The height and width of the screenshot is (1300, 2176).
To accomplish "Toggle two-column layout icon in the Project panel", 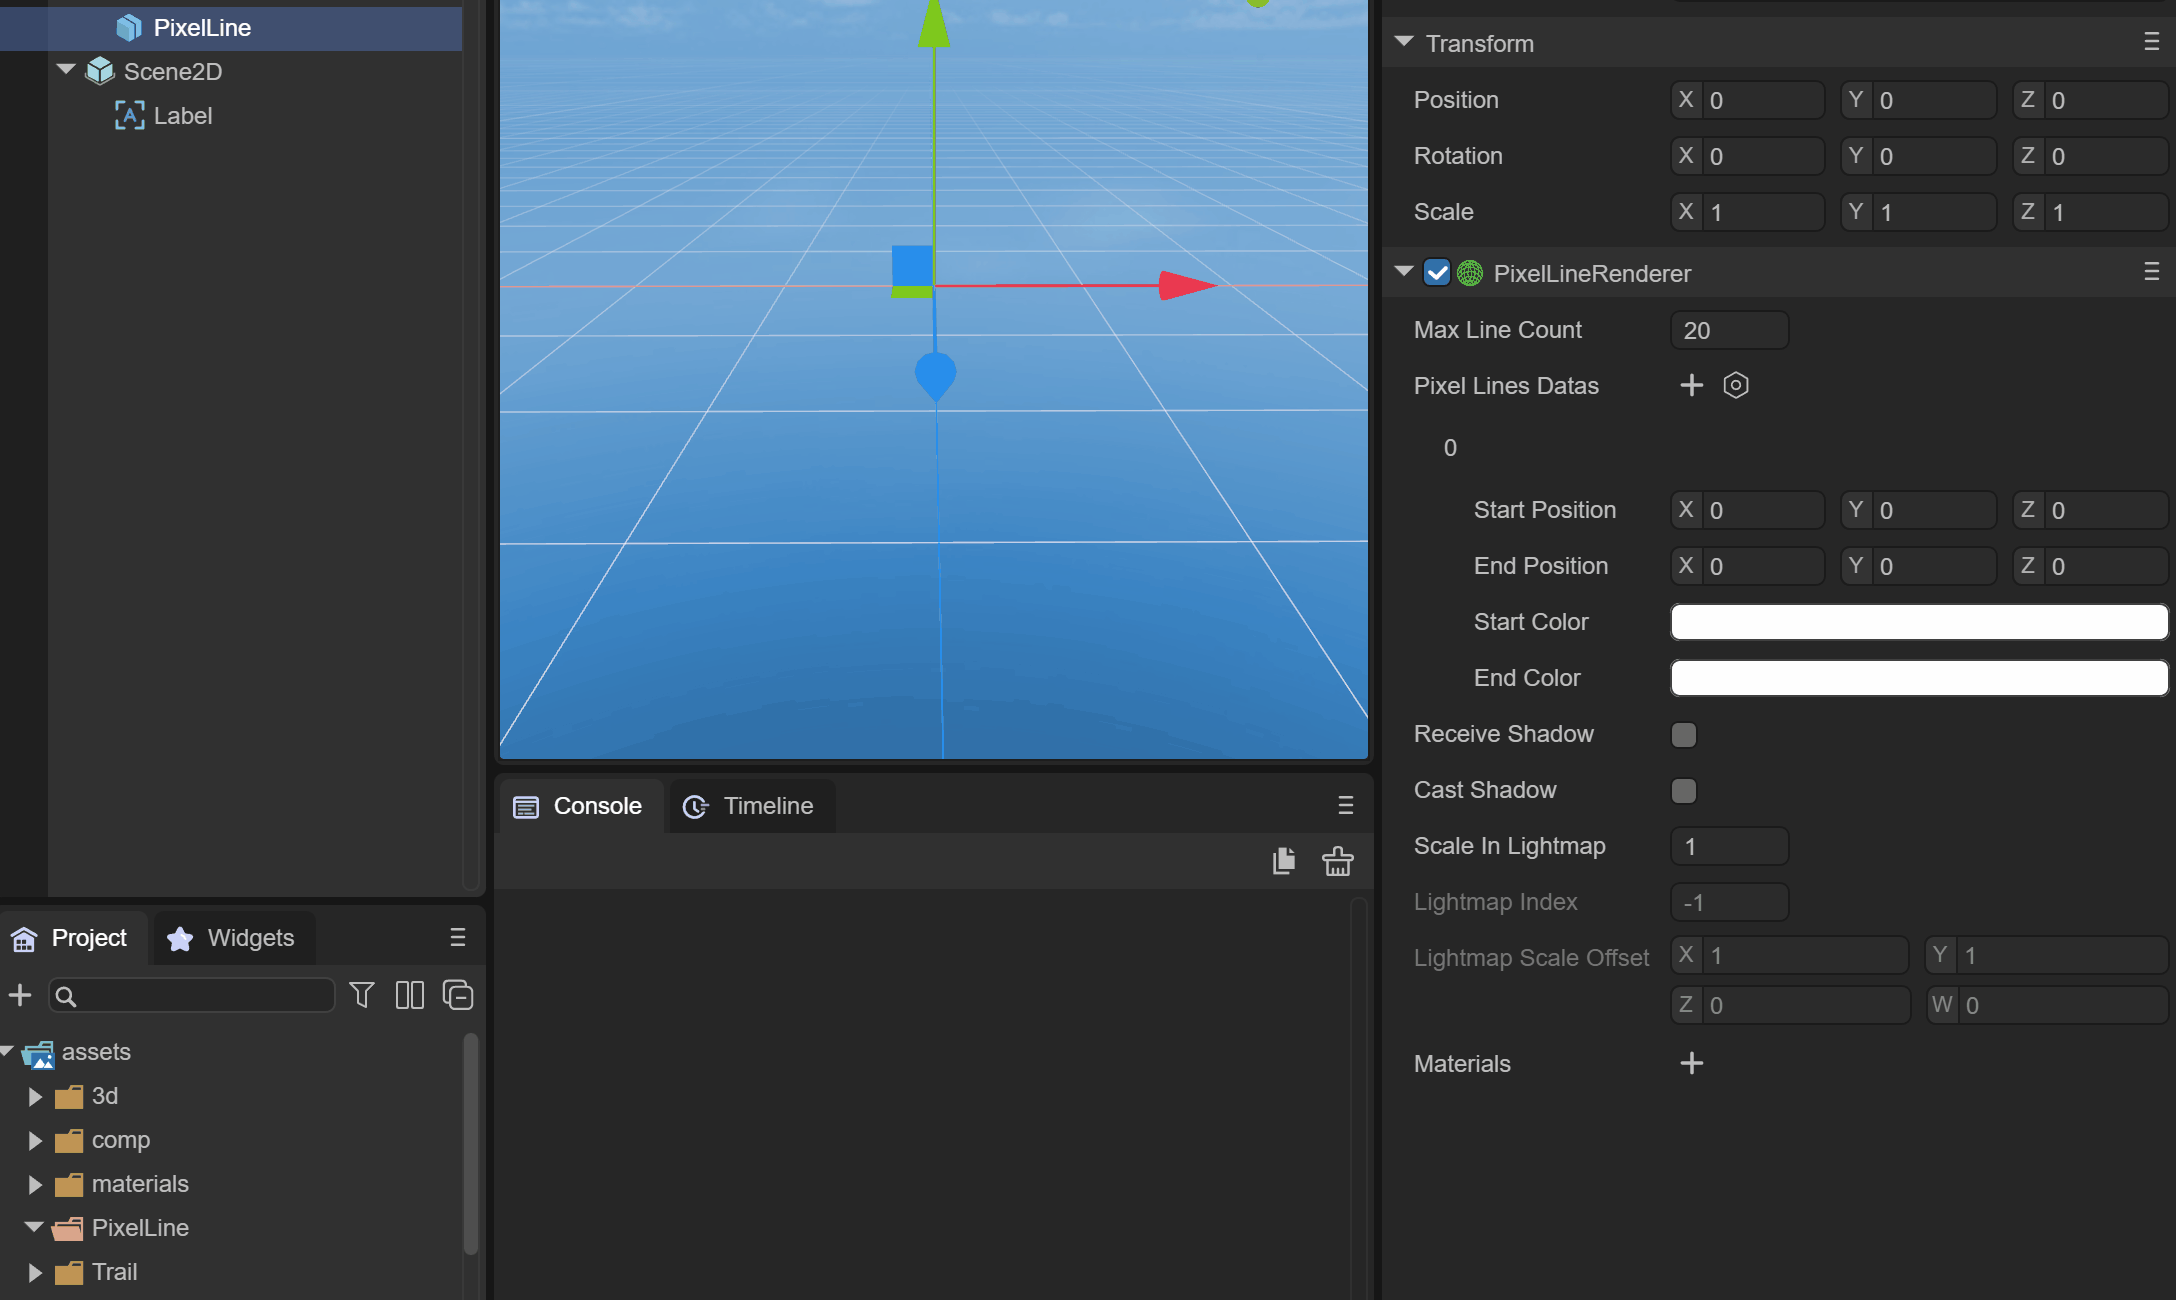I will pos(409,995).
